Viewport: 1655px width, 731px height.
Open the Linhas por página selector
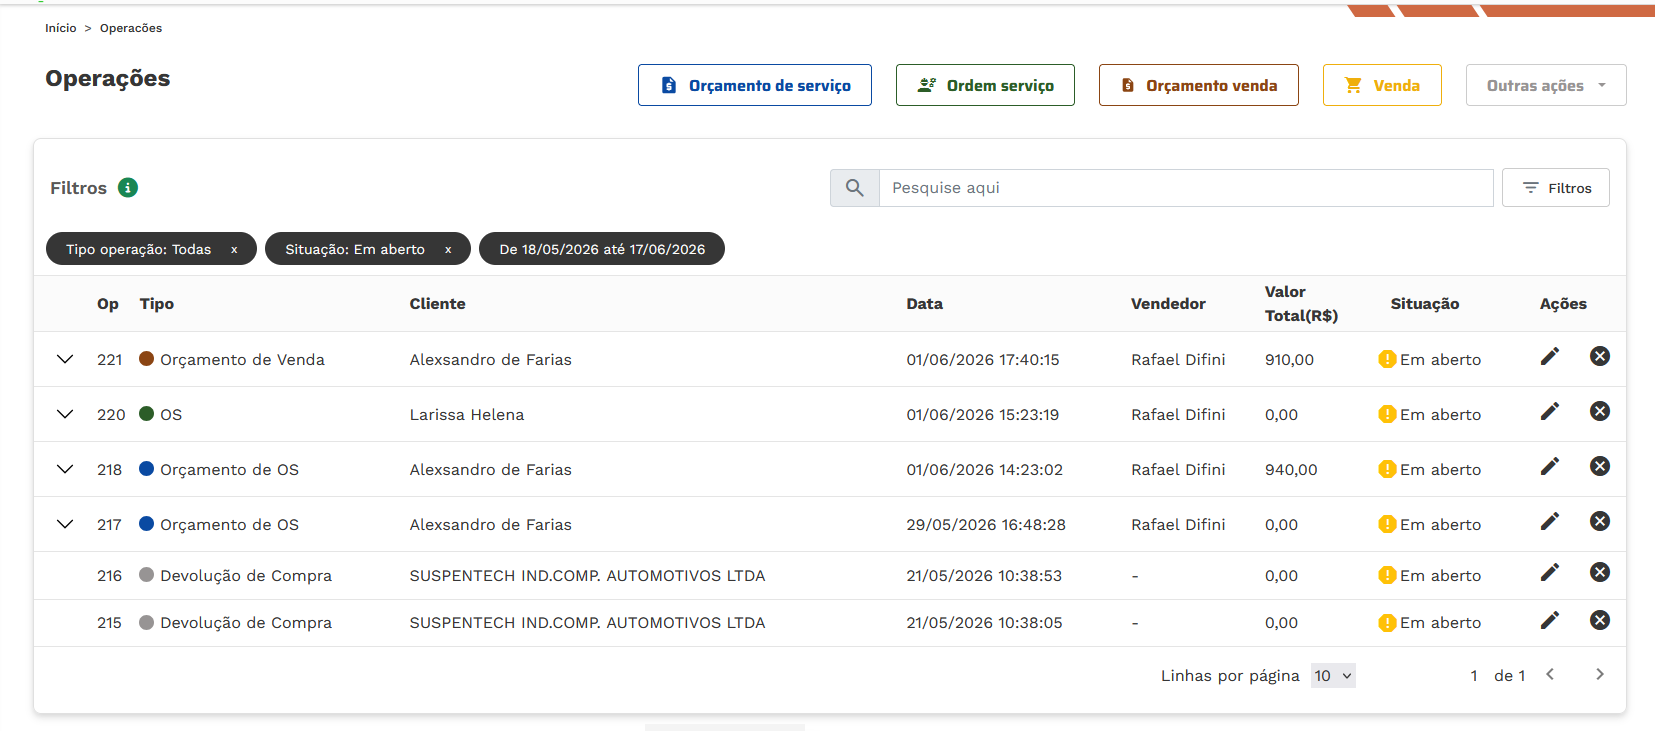(1333, 676)
